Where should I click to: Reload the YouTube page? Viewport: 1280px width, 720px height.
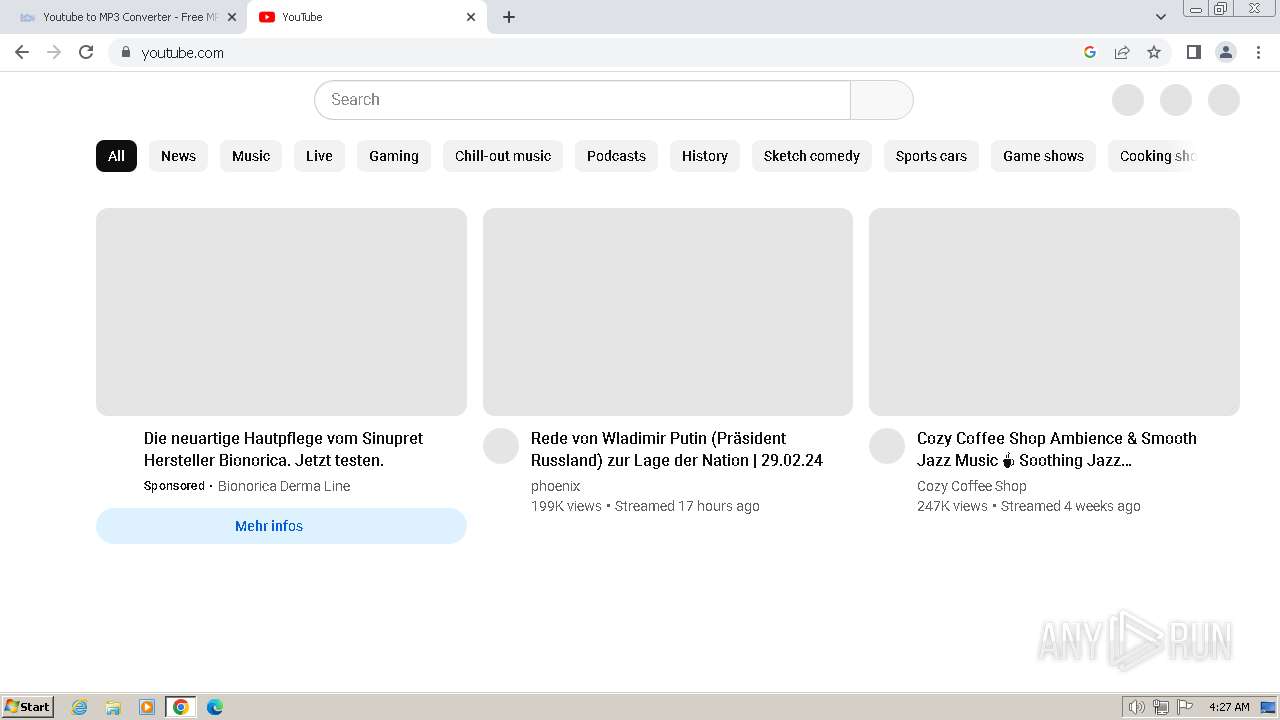pos(86,52)
